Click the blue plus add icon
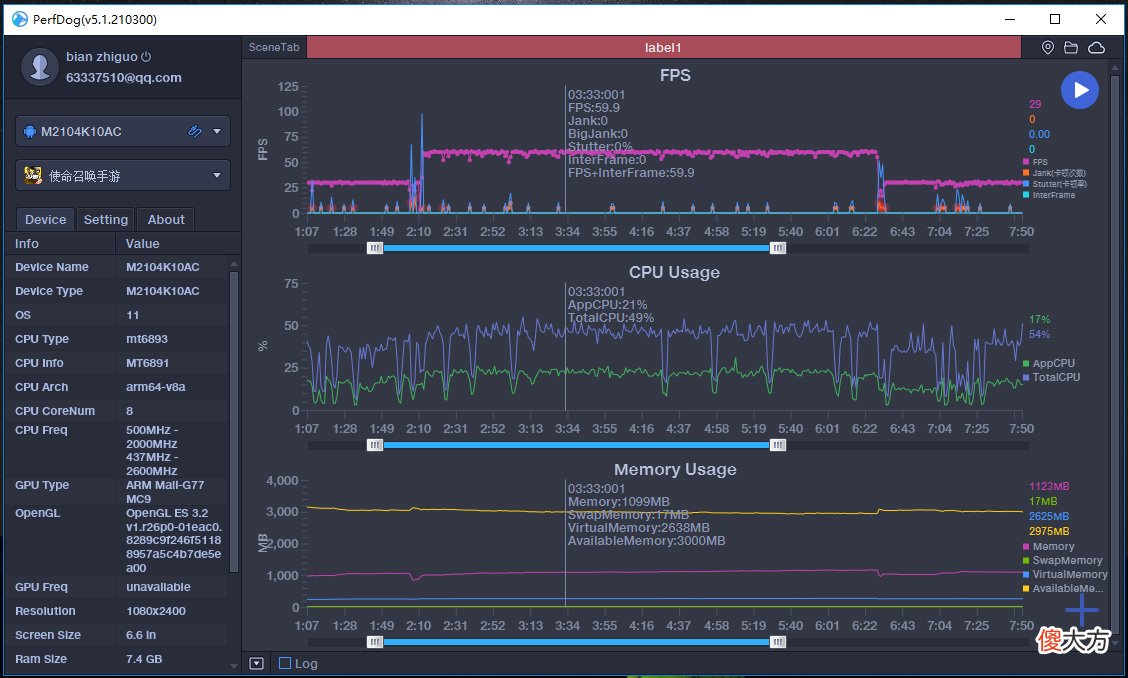1128x678 pixels. (x=1083, y=610)
